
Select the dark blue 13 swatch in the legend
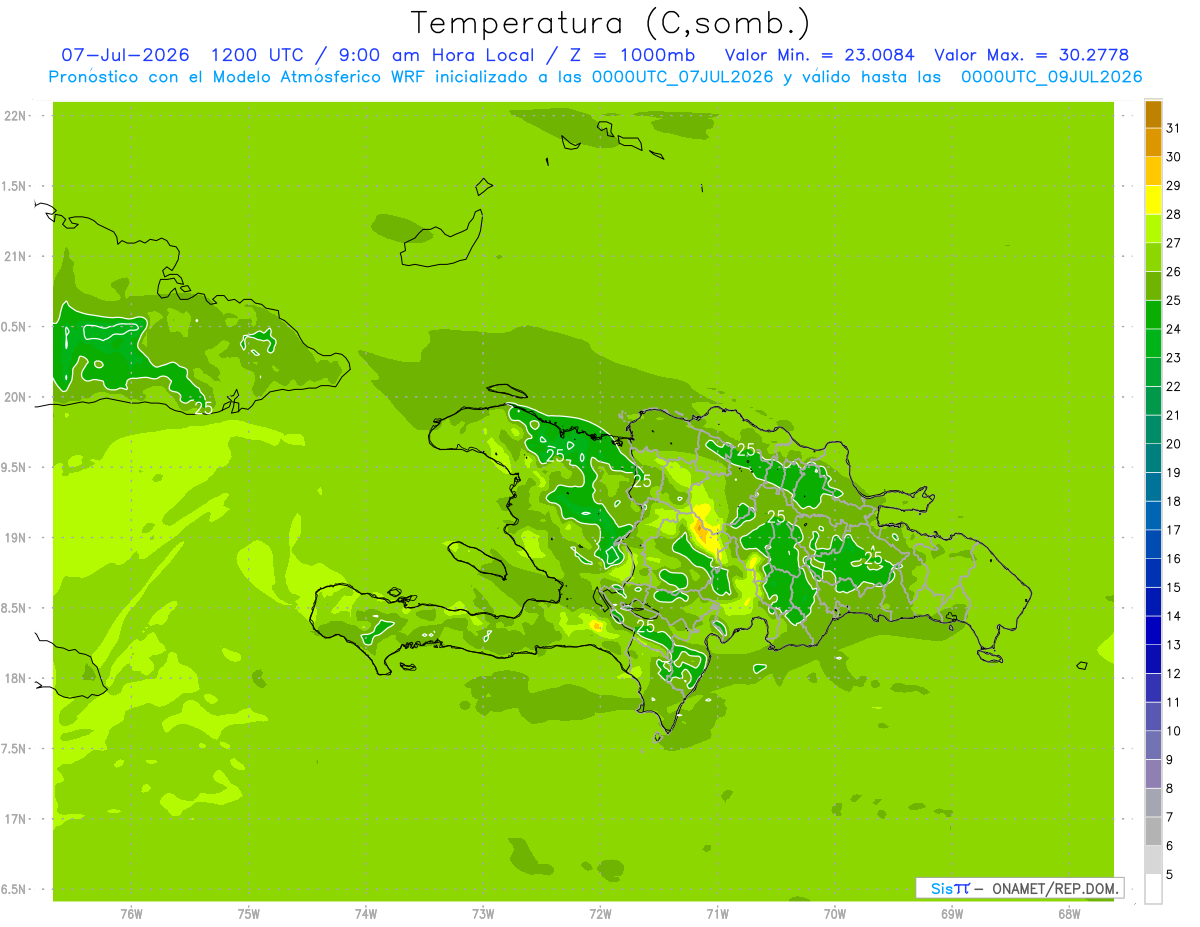pos(1153,630)
